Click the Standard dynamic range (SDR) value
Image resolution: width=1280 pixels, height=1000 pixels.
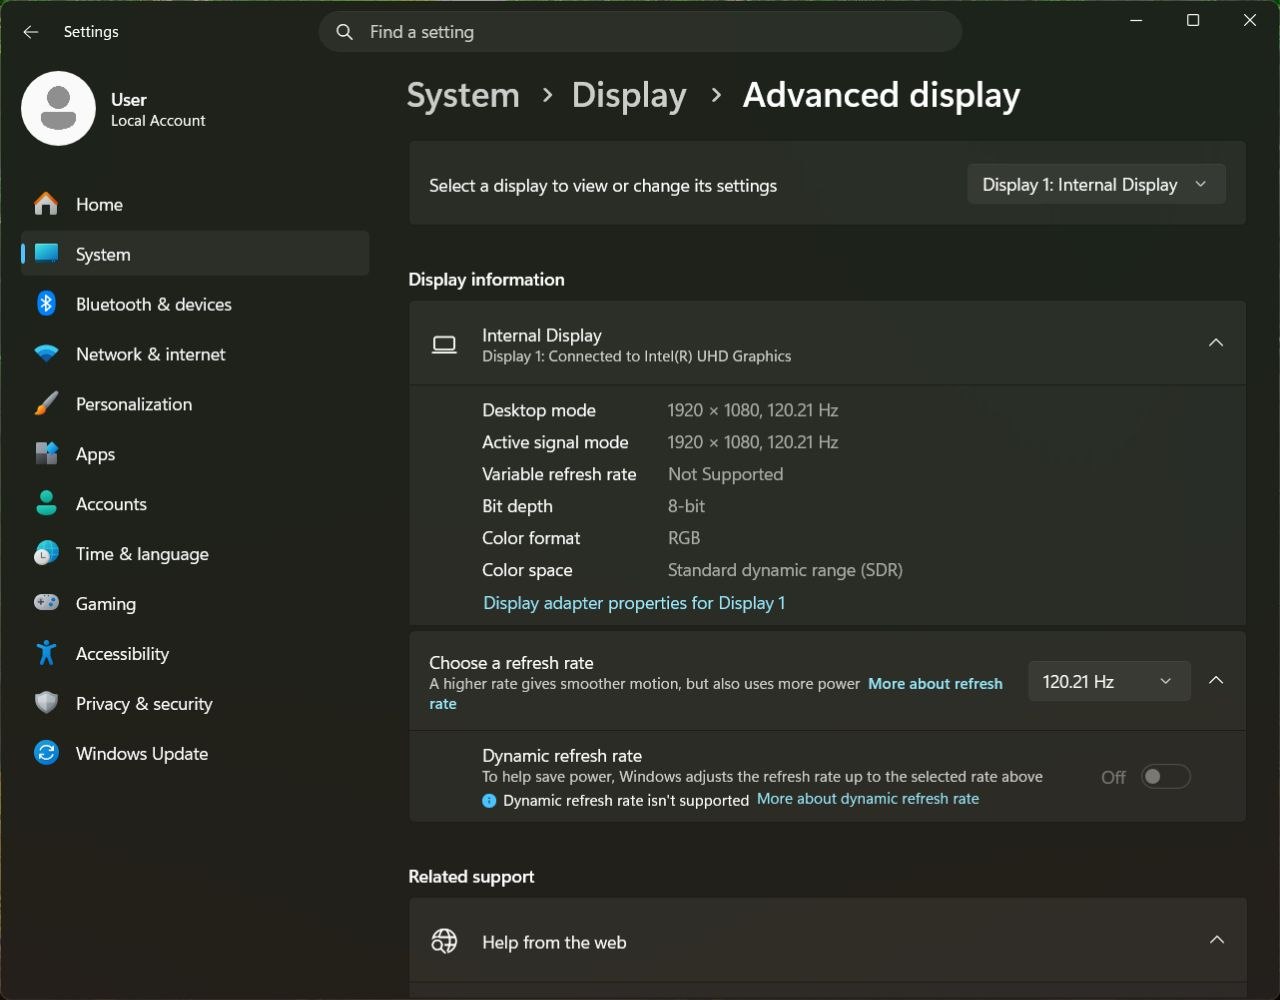[785, 570]
